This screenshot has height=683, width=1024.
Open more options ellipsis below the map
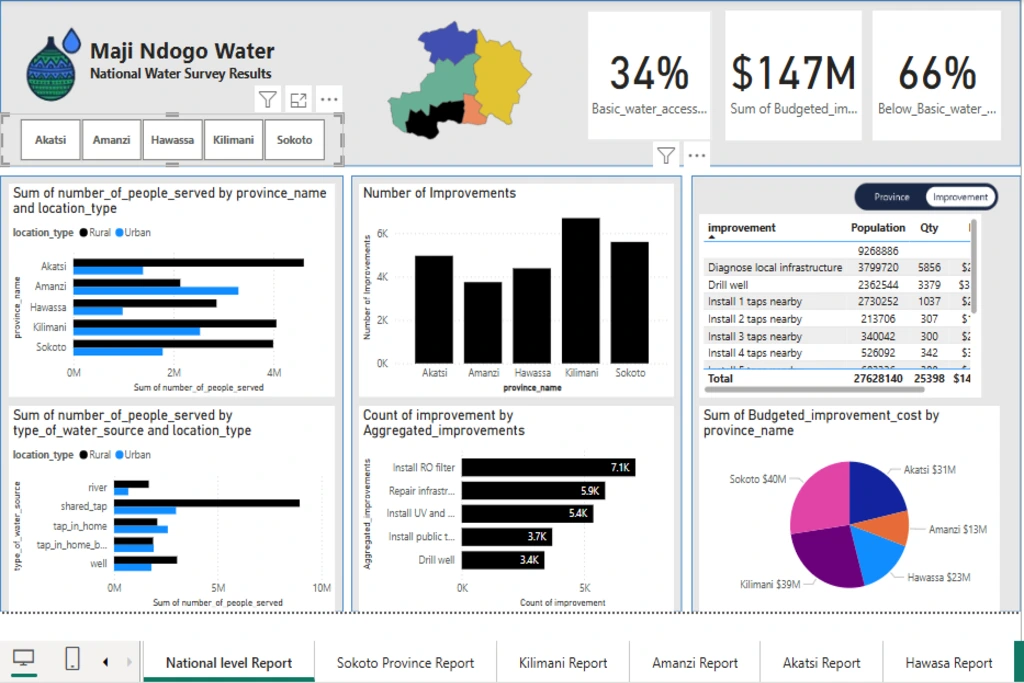pyautogui.click(x=697, y=155)
